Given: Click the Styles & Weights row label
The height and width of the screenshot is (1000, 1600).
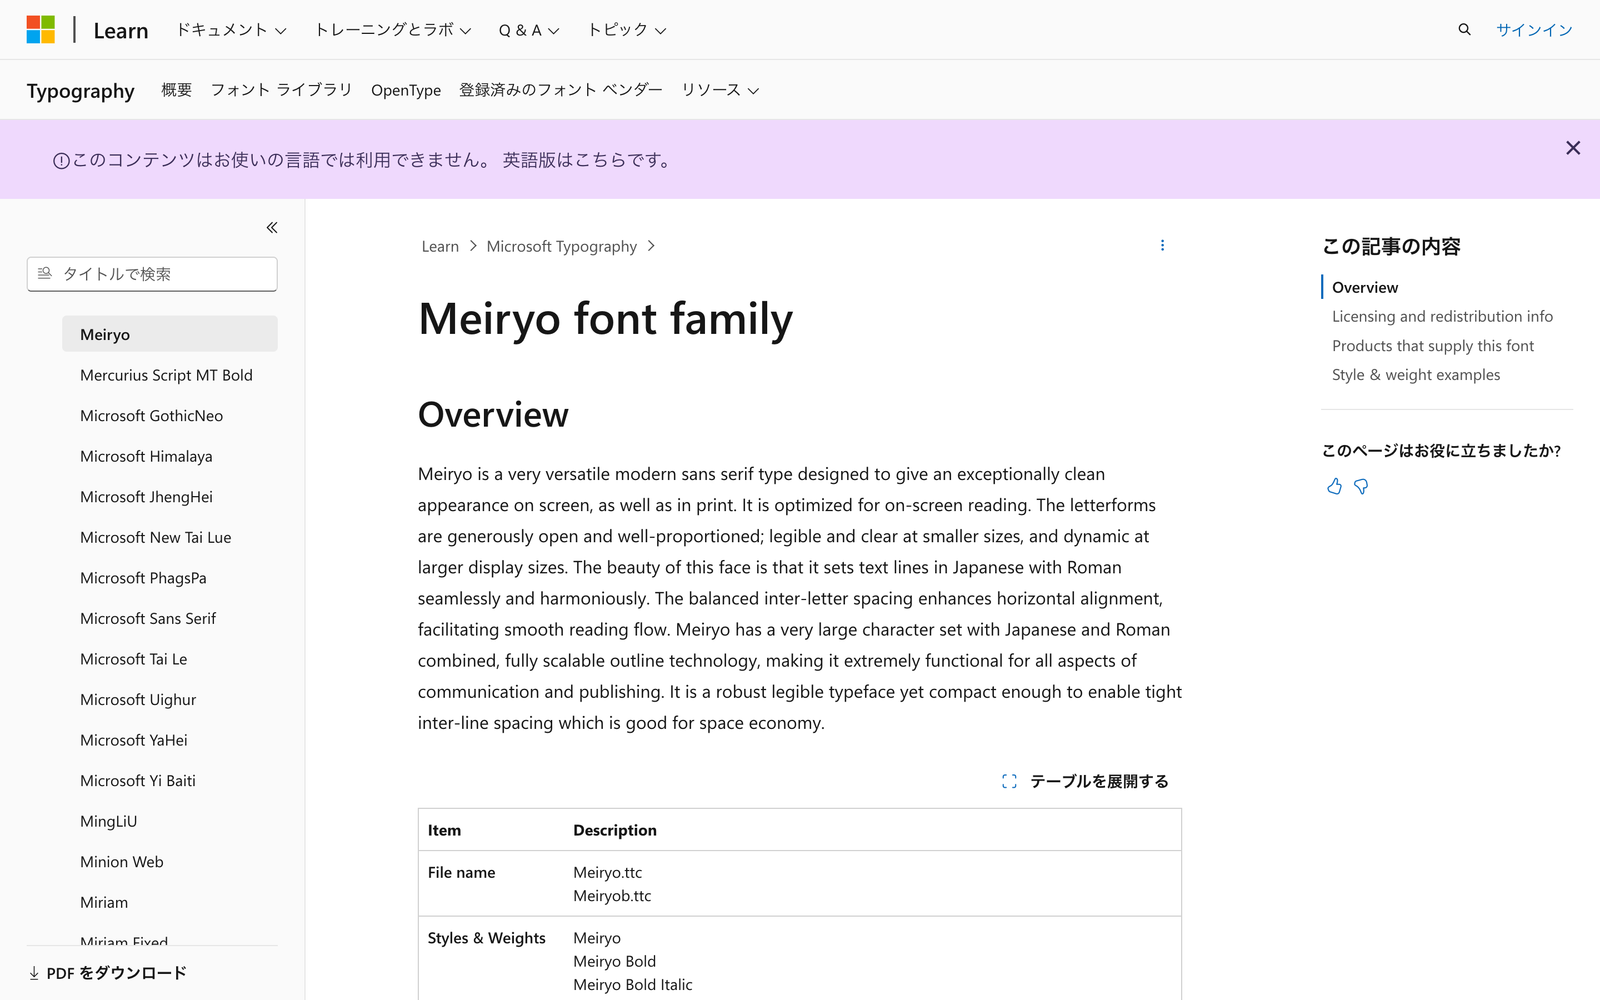Looking at the screenshot, I should point(486,938).
